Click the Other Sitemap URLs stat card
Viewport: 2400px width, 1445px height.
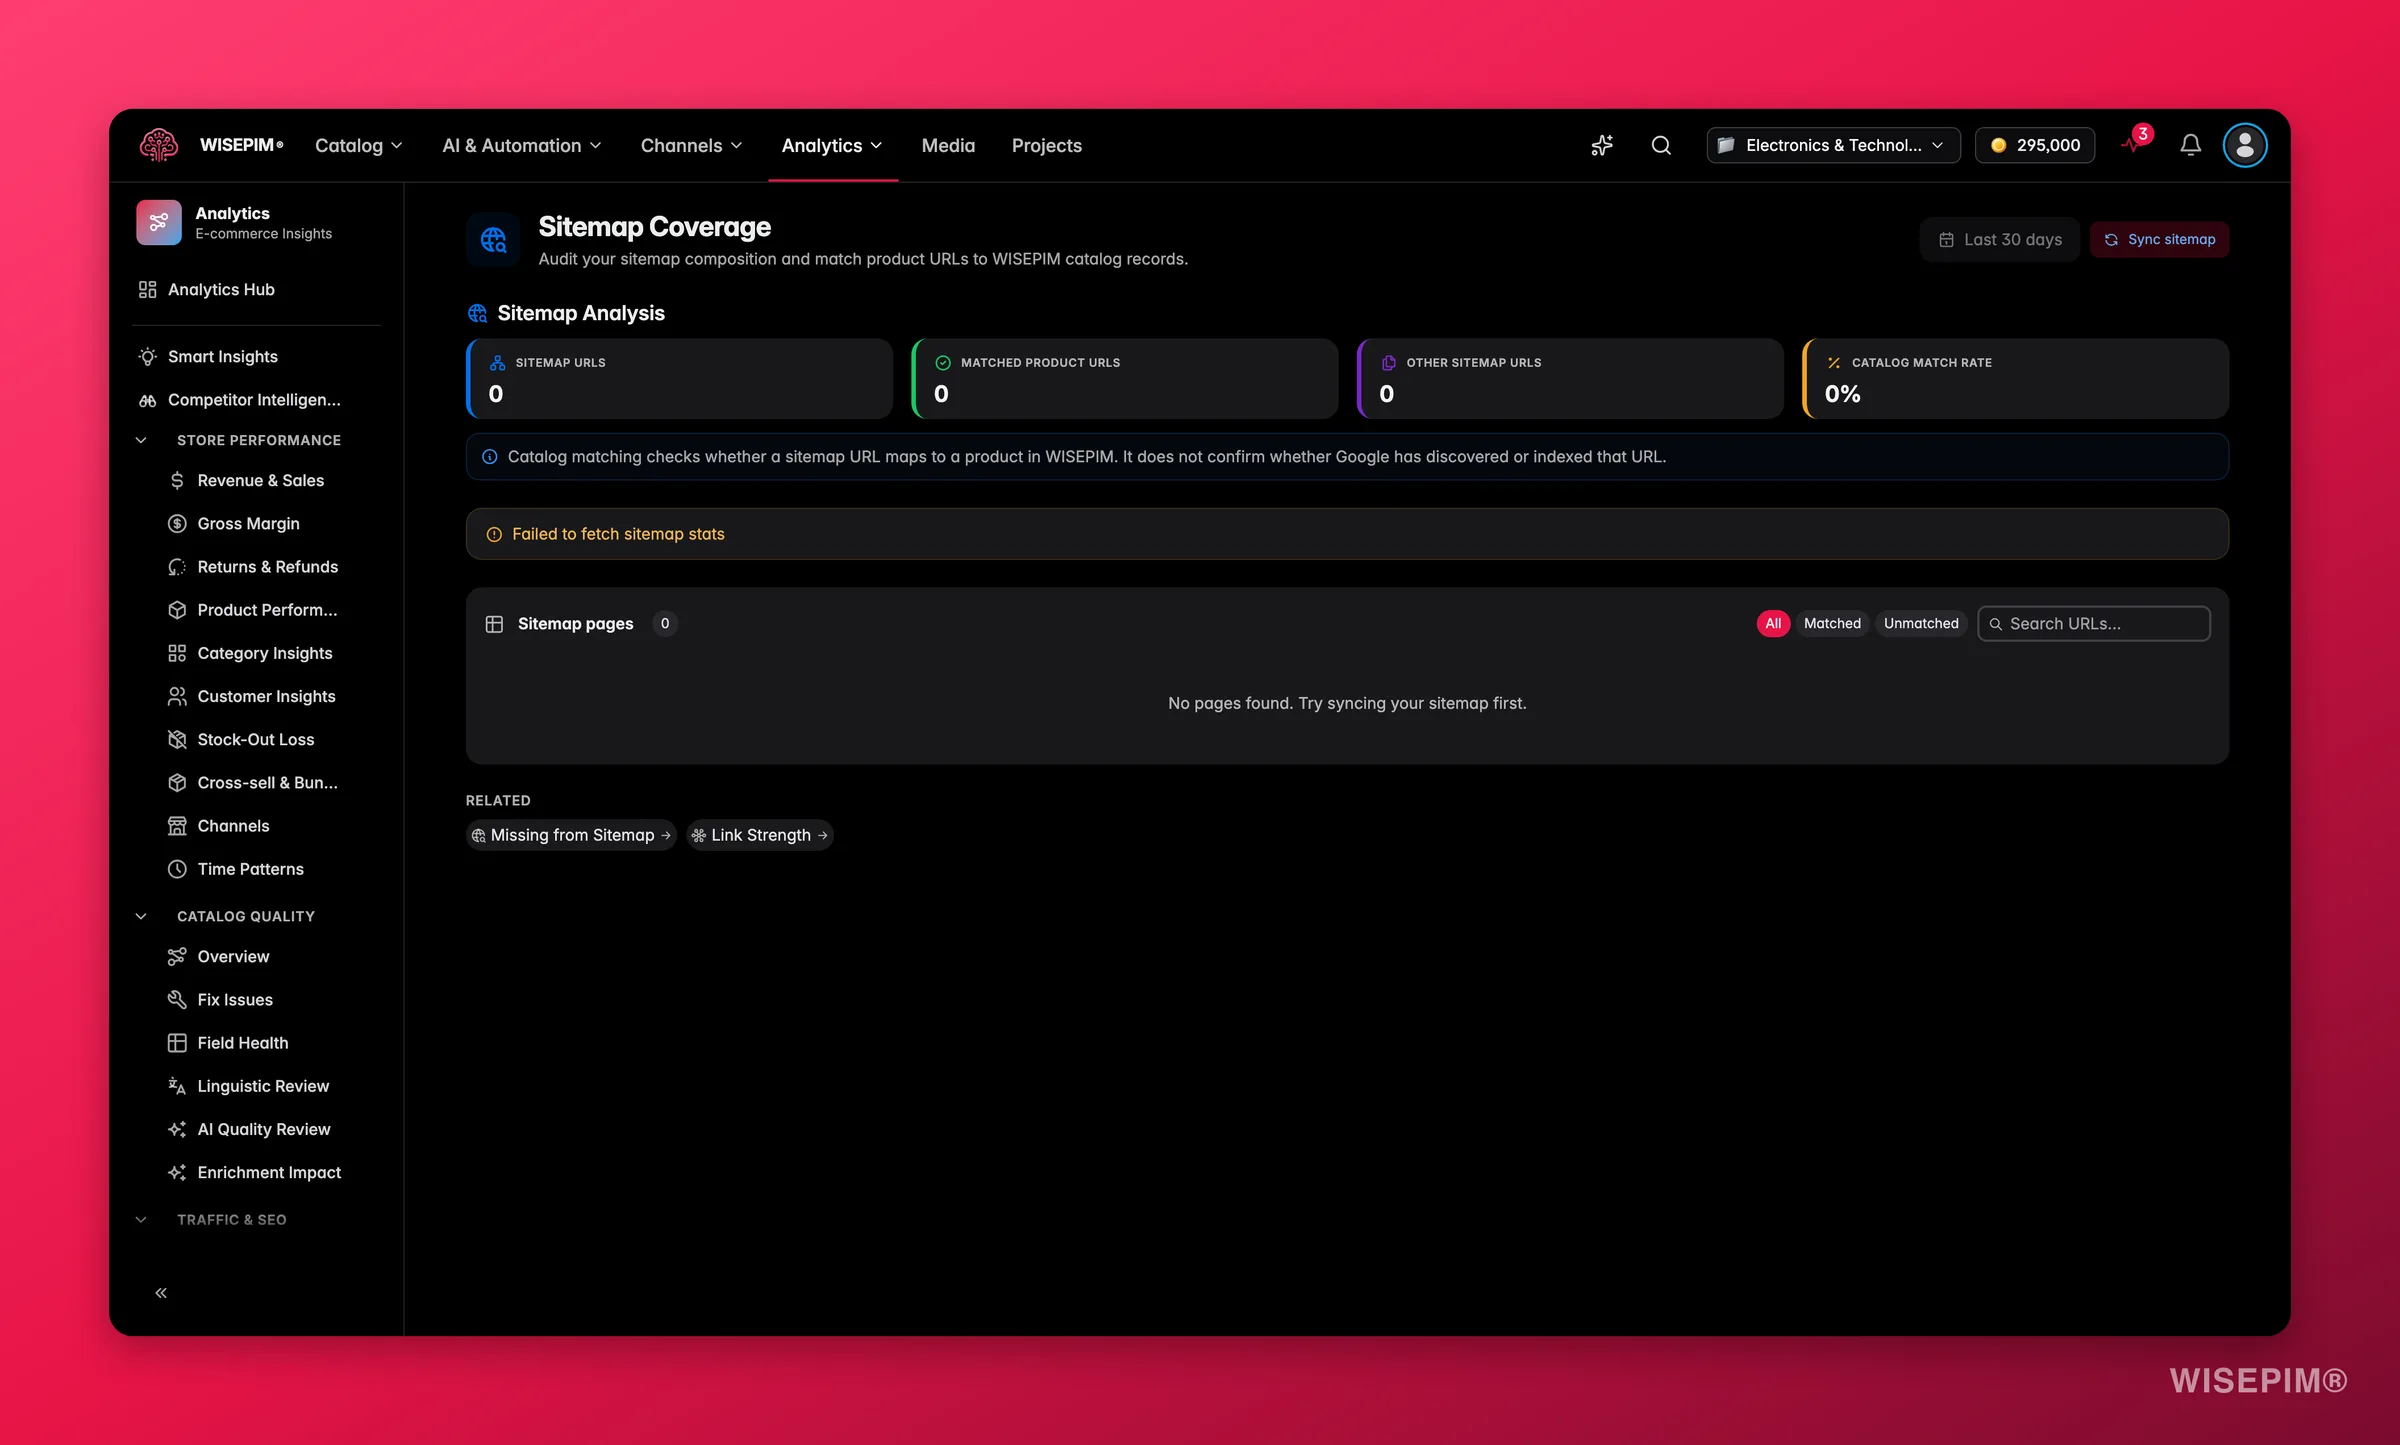1570,379
